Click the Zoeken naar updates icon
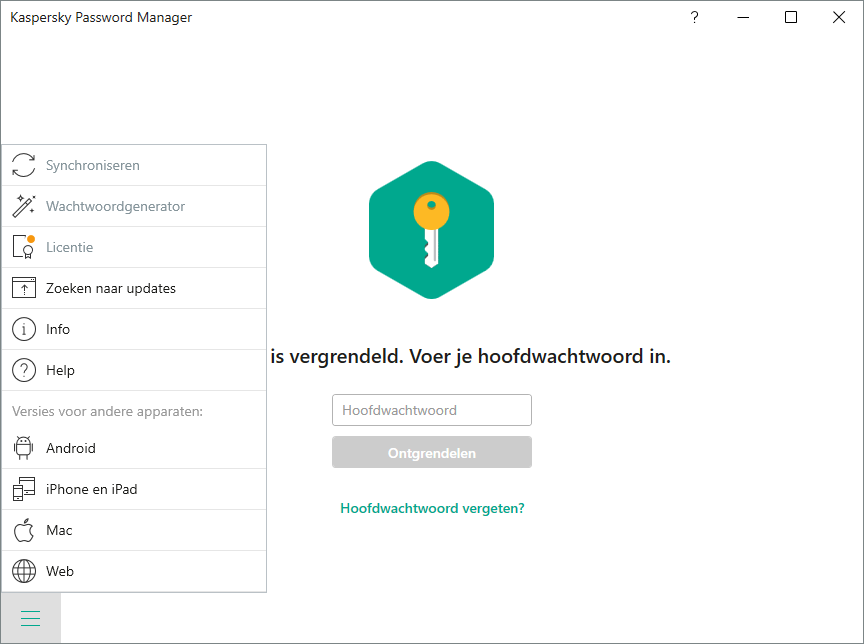 [24, 288]
